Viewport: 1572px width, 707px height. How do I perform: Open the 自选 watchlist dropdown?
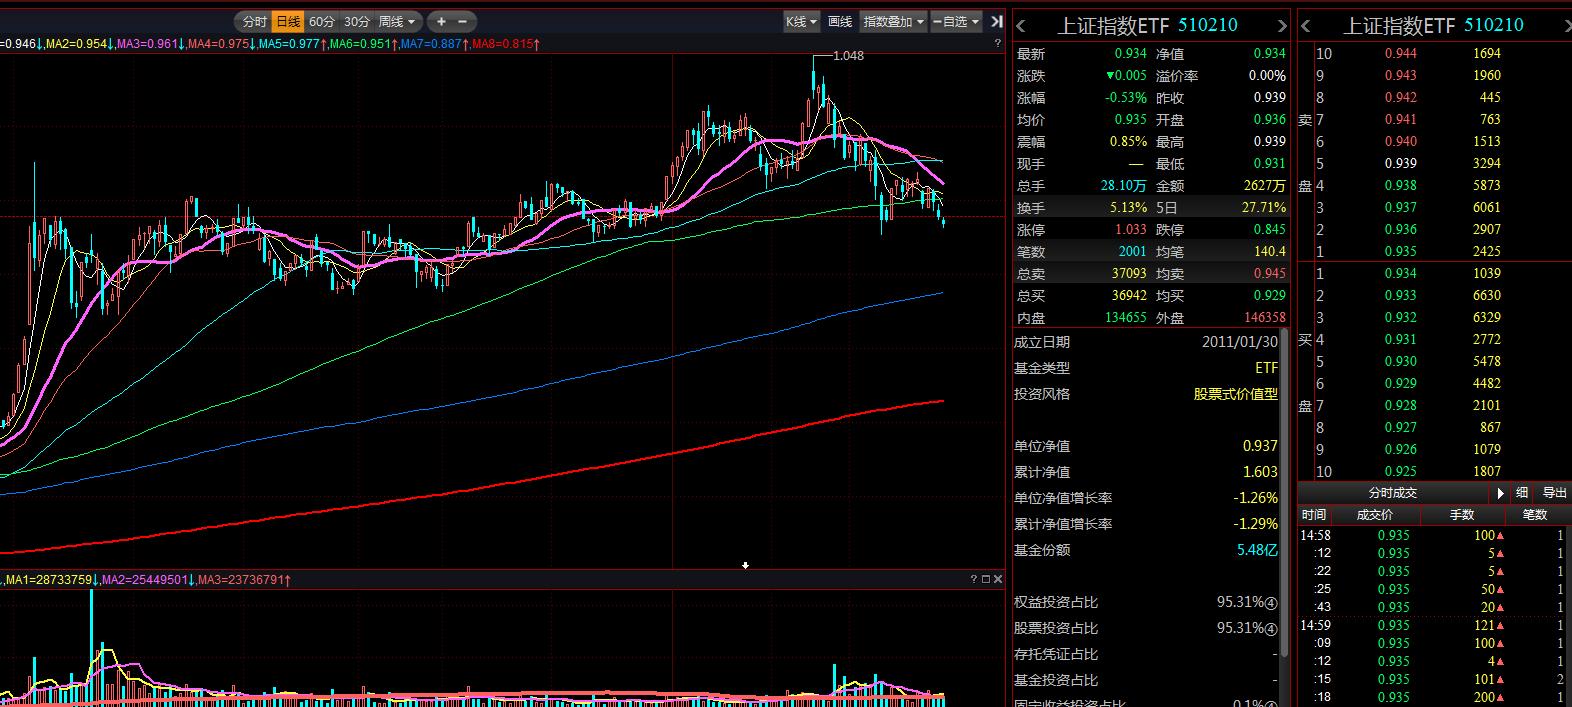coord(956,21)
